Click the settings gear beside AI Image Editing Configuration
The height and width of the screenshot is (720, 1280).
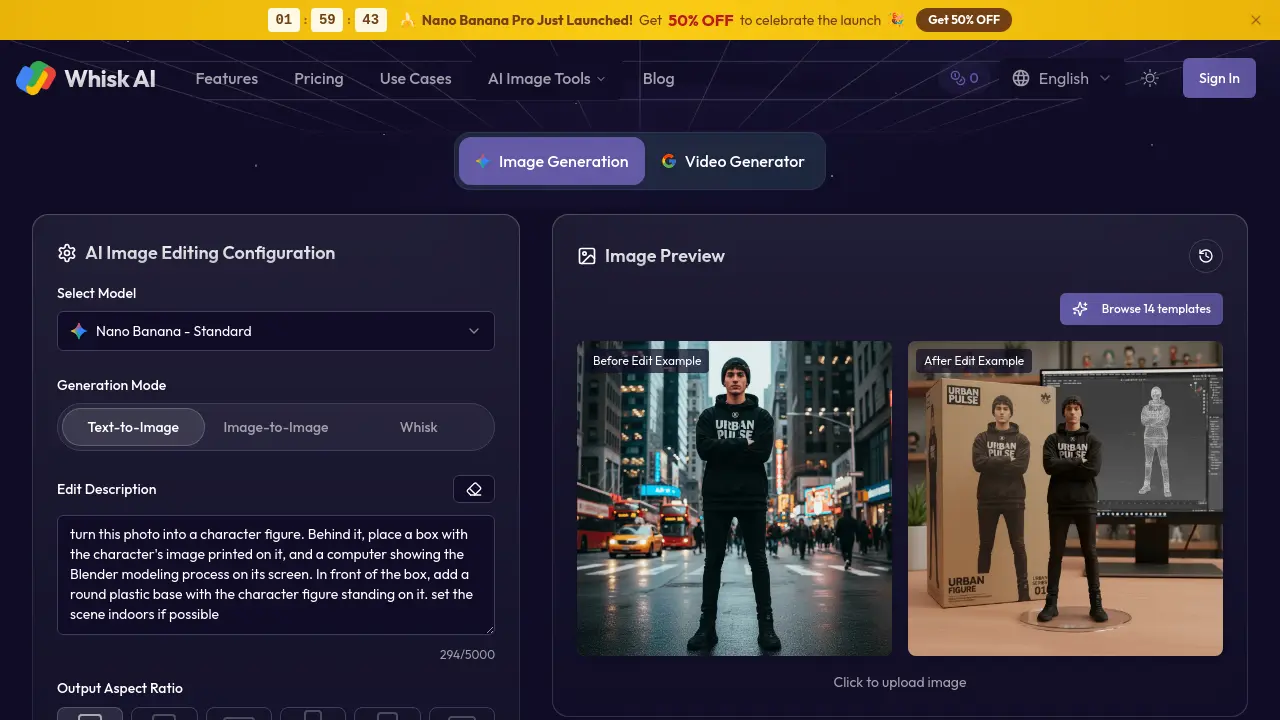(x=67, y=253)
